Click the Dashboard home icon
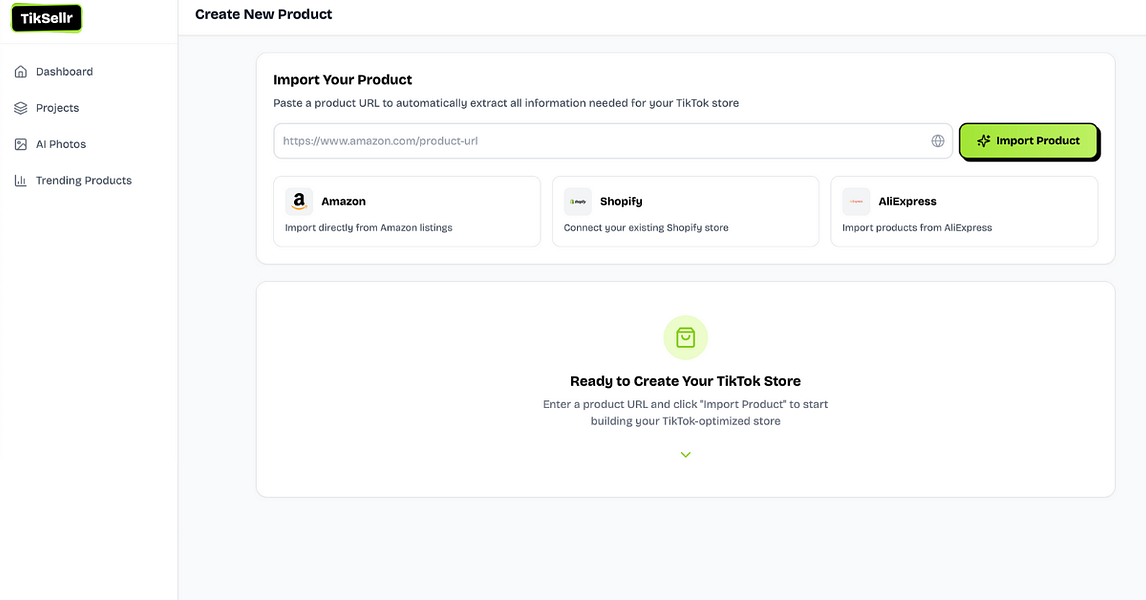The height and width of the screenshot is (600, 1146). click(20, 72)
